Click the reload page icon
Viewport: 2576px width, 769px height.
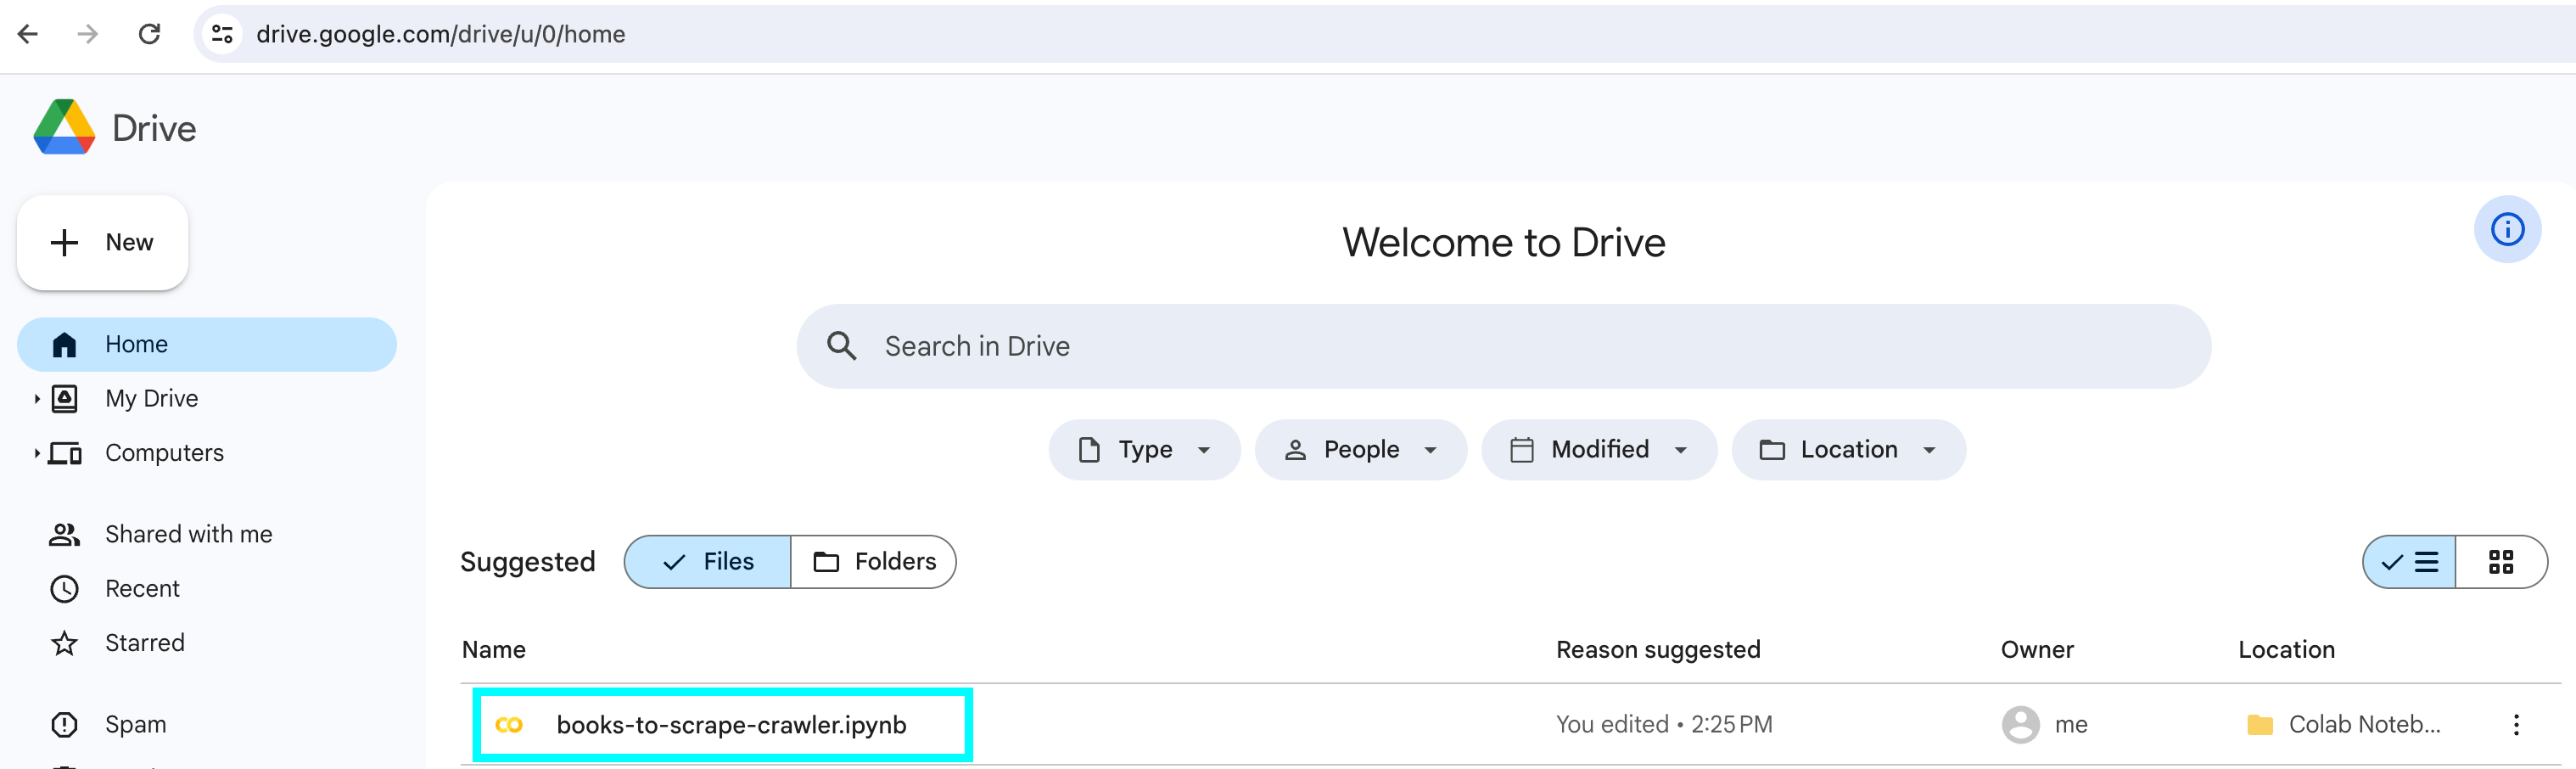149,34
